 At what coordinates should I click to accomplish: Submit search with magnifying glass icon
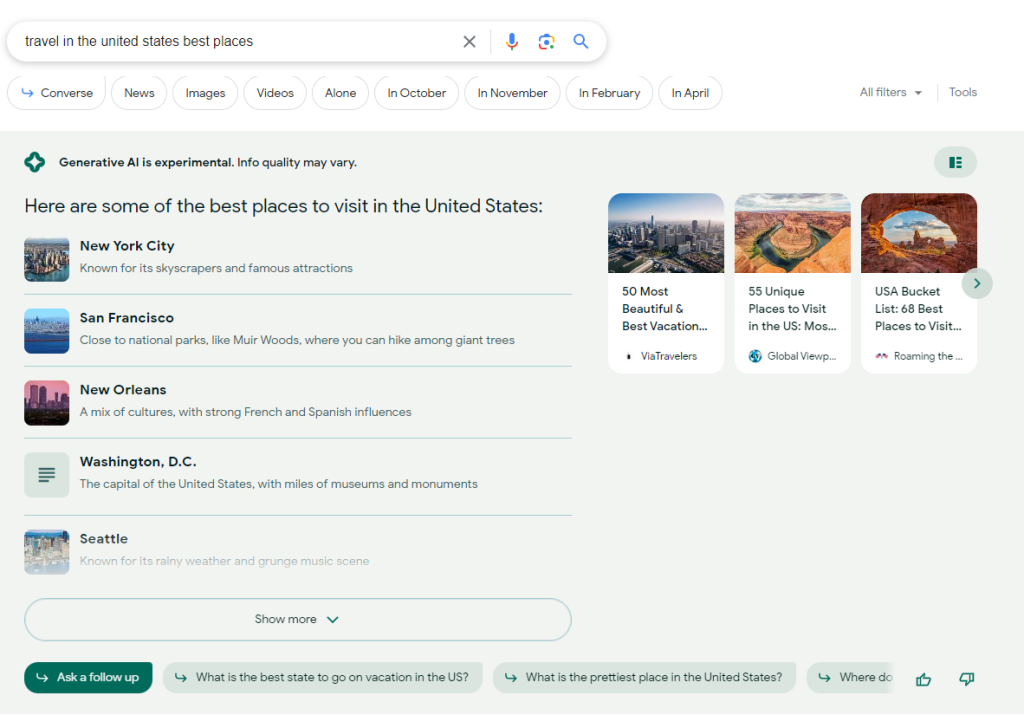(x=581, y=41)
